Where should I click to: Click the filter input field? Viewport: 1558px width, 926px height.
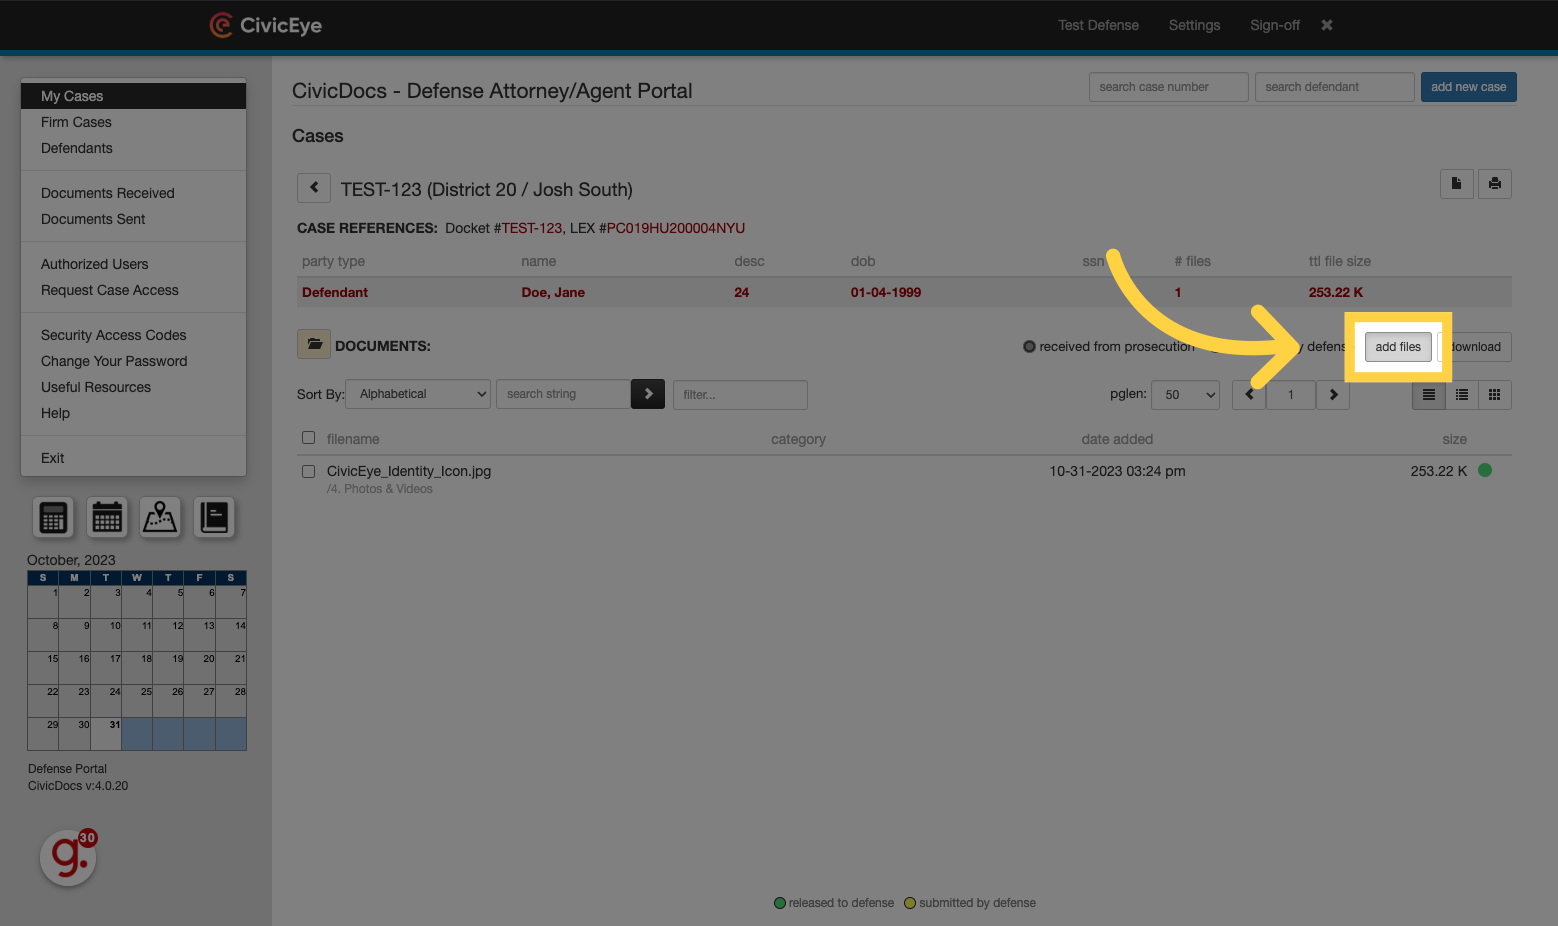click(x=740, y=395)
